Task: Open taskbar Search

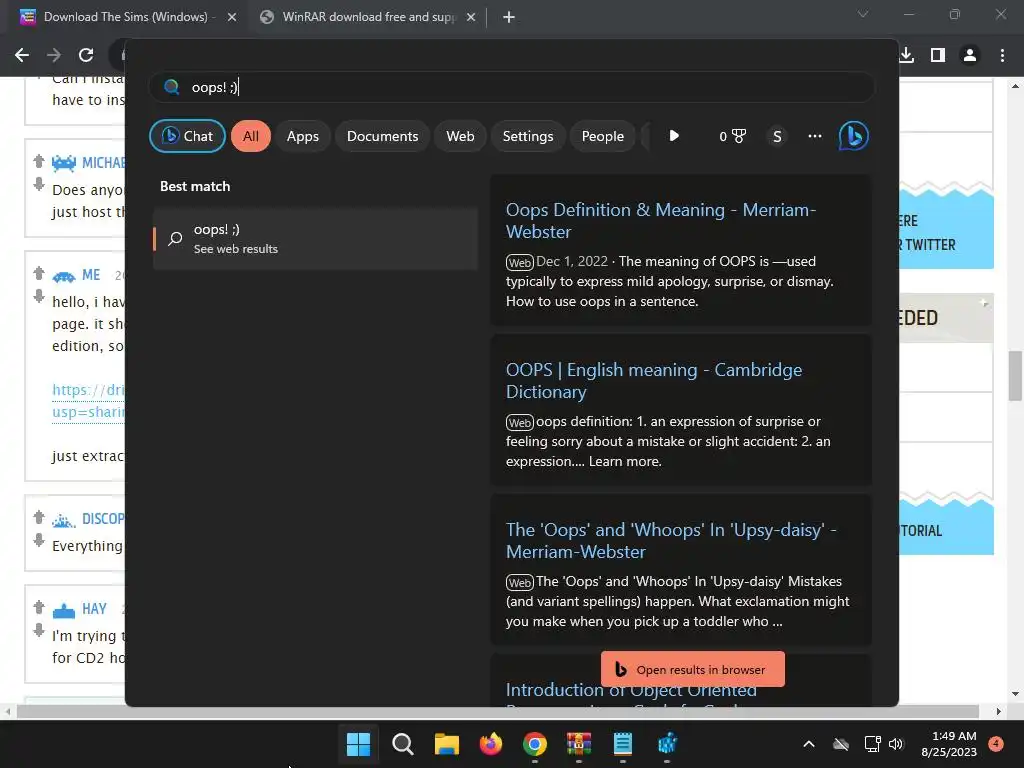Action: coord(402,744)
